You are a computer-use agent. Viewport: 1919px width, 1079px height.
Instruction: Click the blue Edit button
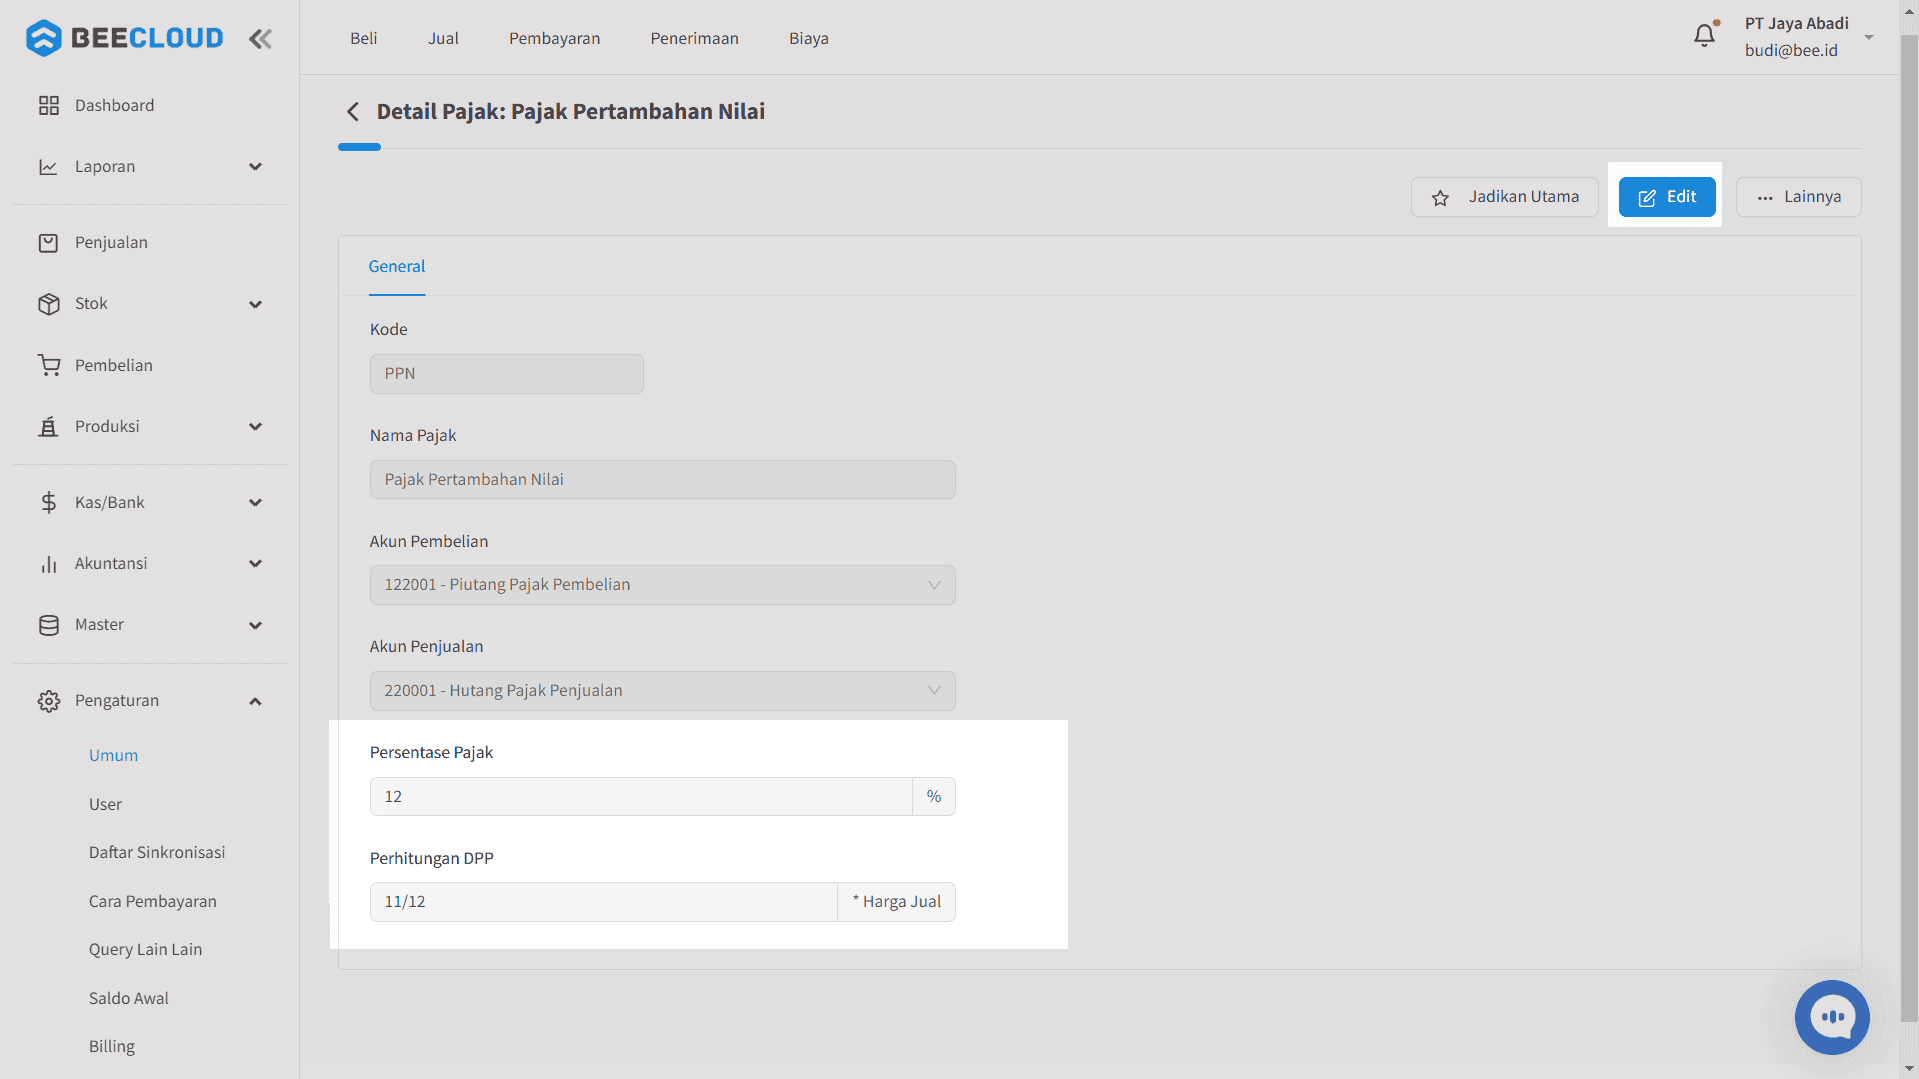click(x=1667, y=197)
